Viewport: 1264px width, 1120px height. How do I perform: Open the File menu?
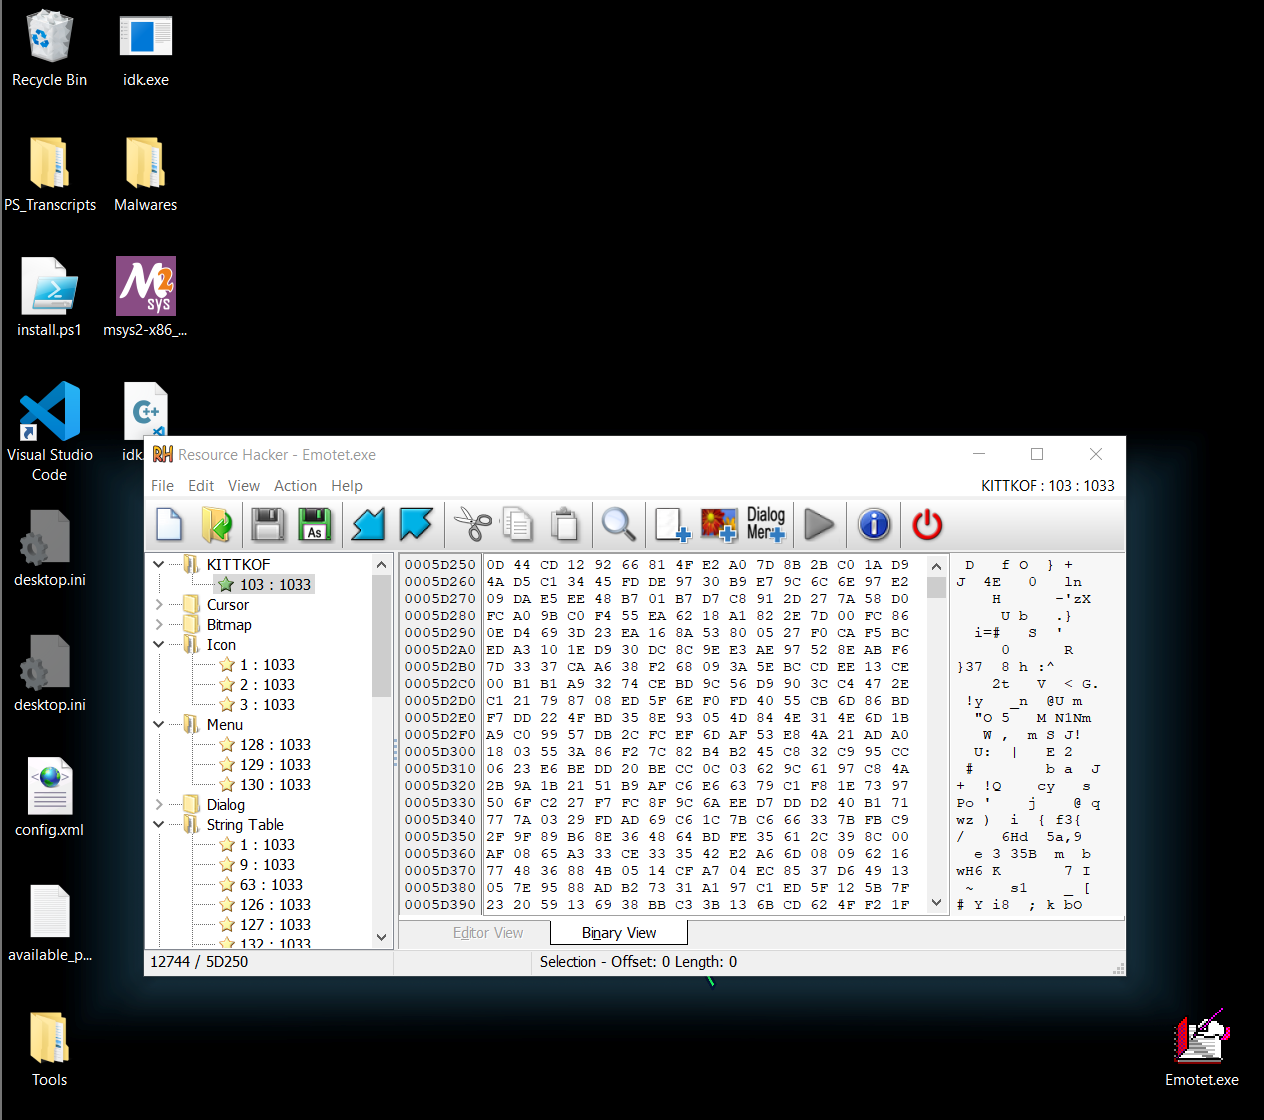click(162, 486)
